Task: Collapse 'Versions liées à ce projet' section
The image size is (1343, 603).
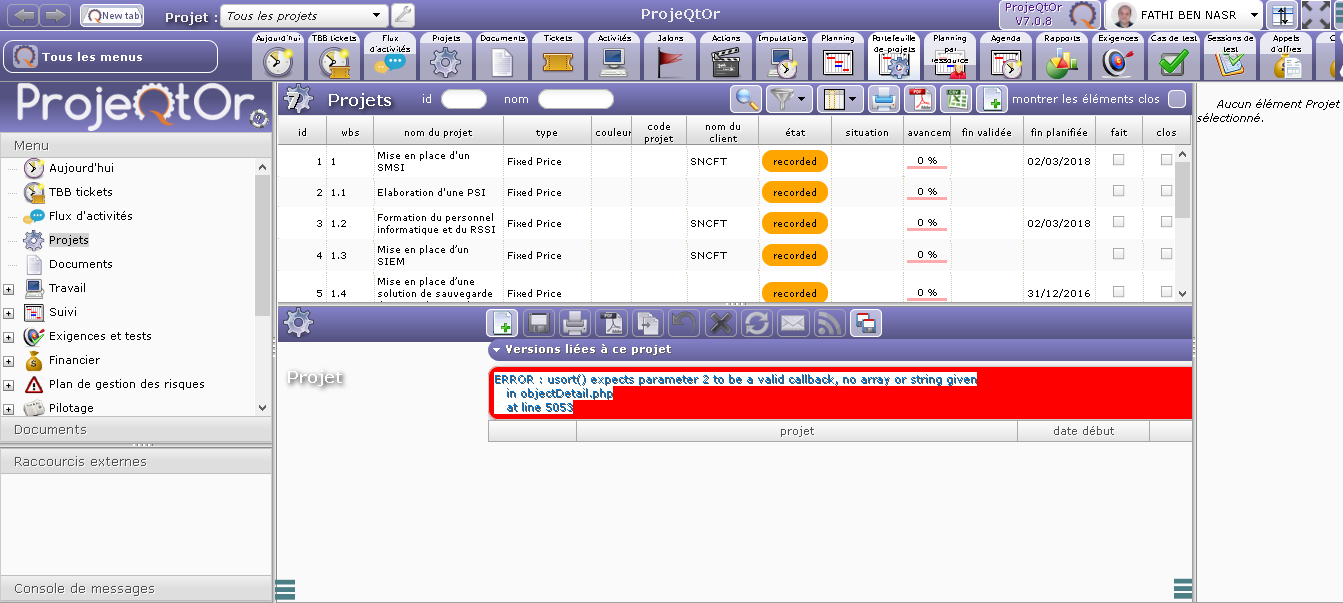Action: (x=496, y=350)
